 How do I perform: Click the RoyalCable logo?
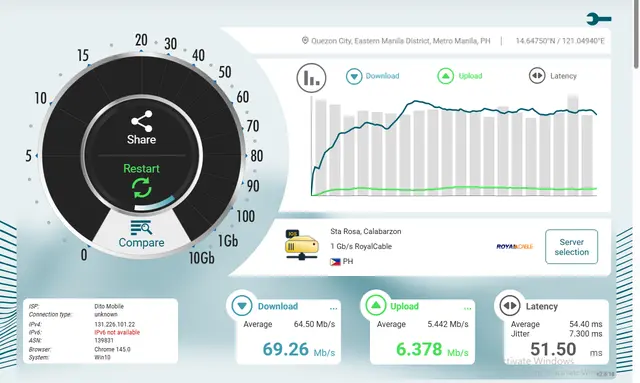tap(515, 246)
